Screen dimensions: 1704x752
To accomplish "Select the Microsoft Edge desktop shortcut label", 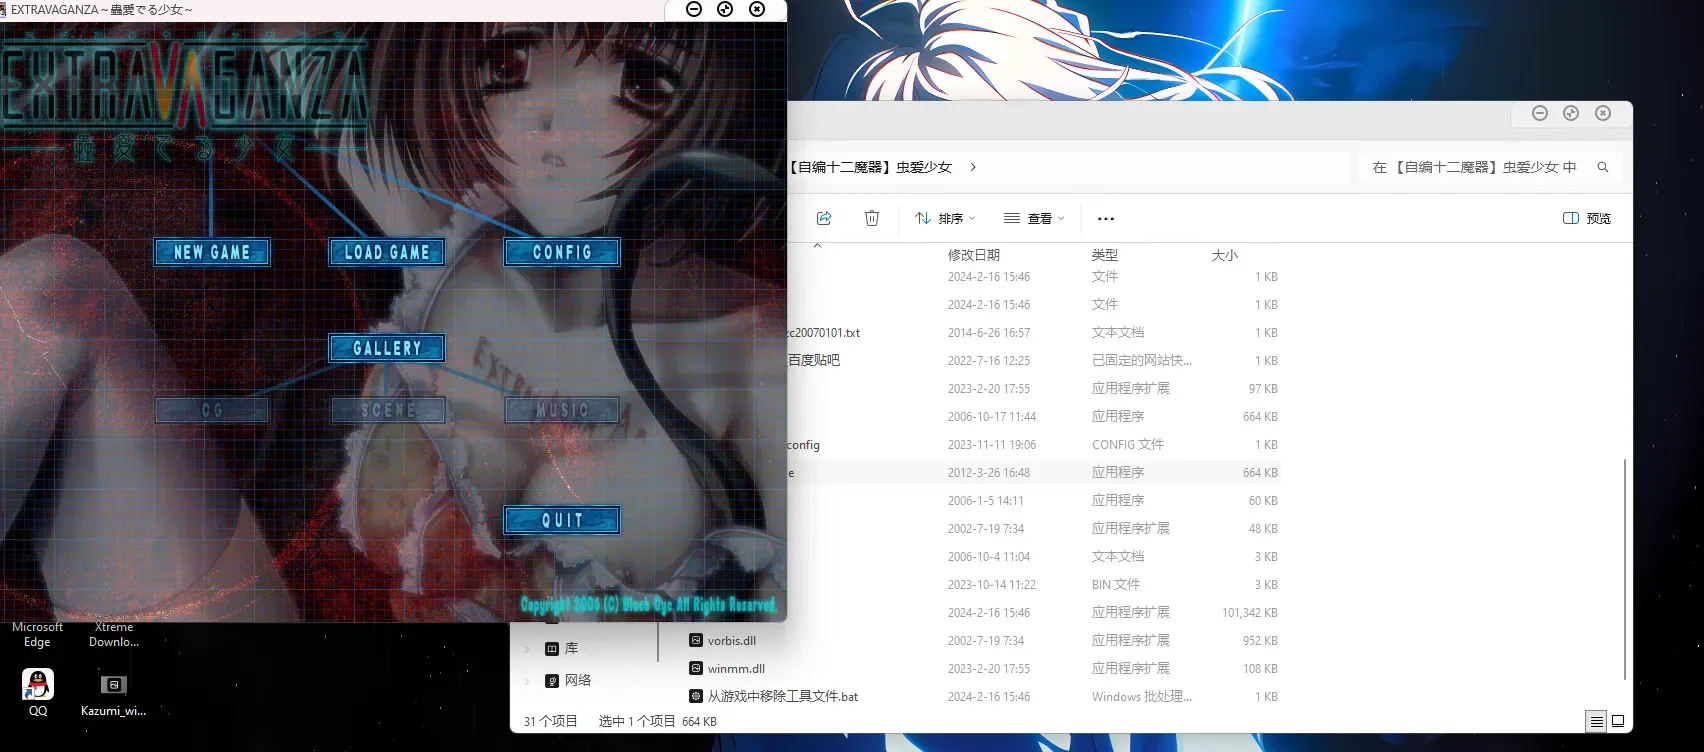I will pos(37,635).
